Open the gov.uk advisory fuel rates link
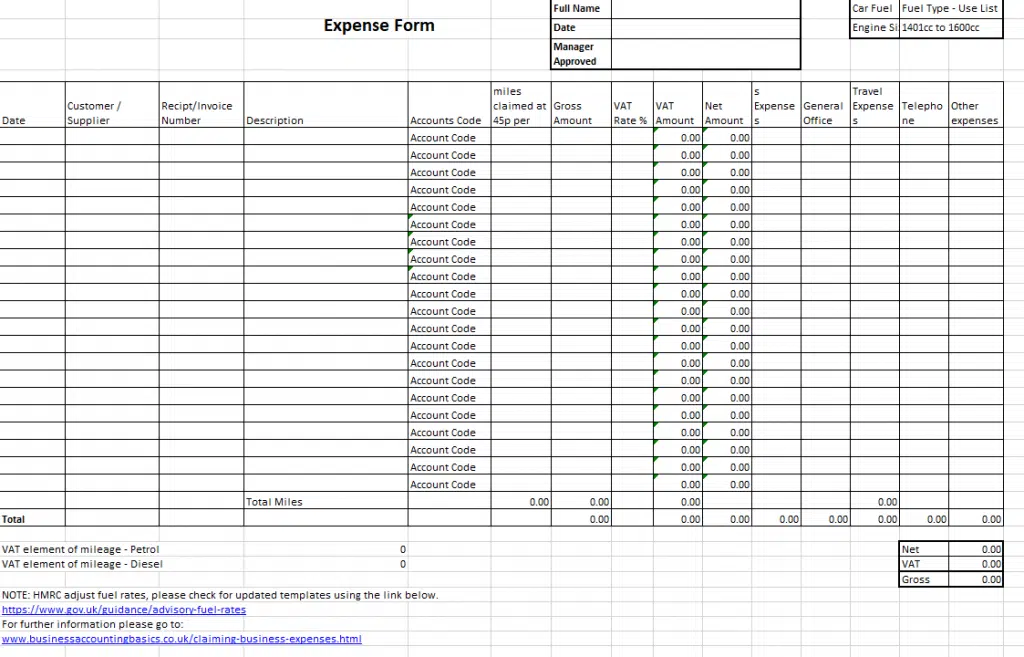 tap(124, 609)
